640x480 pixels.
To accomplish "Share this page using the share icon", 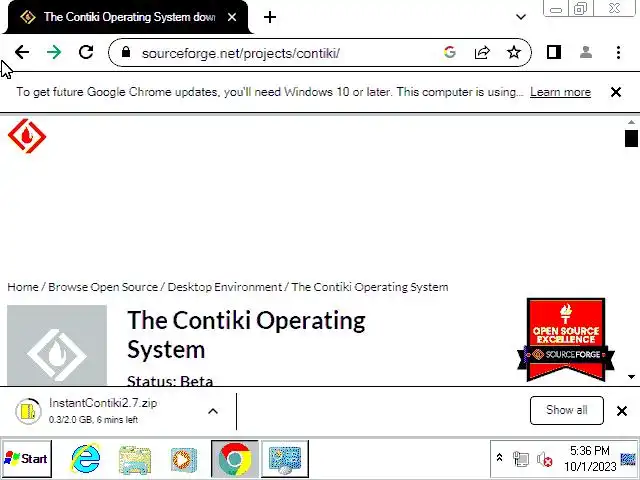I will click(482, 52).
